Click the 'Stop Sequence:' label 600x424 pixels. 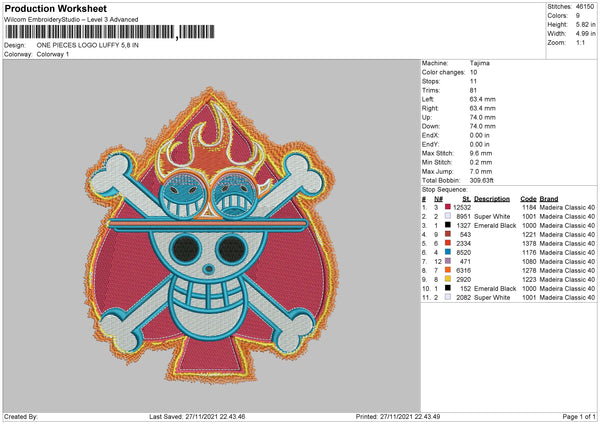(445, 190)
